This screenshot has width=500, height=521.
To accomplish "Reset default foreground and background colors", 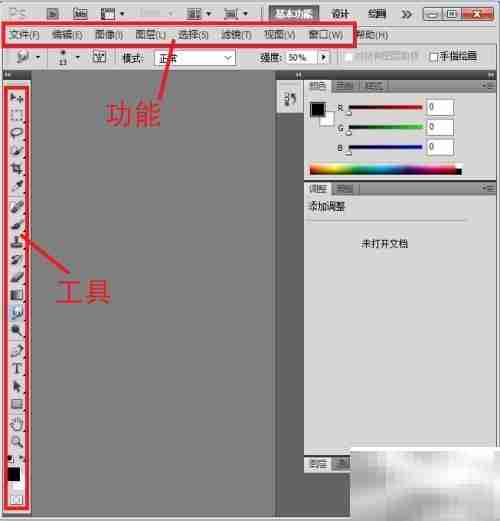I will click(11, 459).
